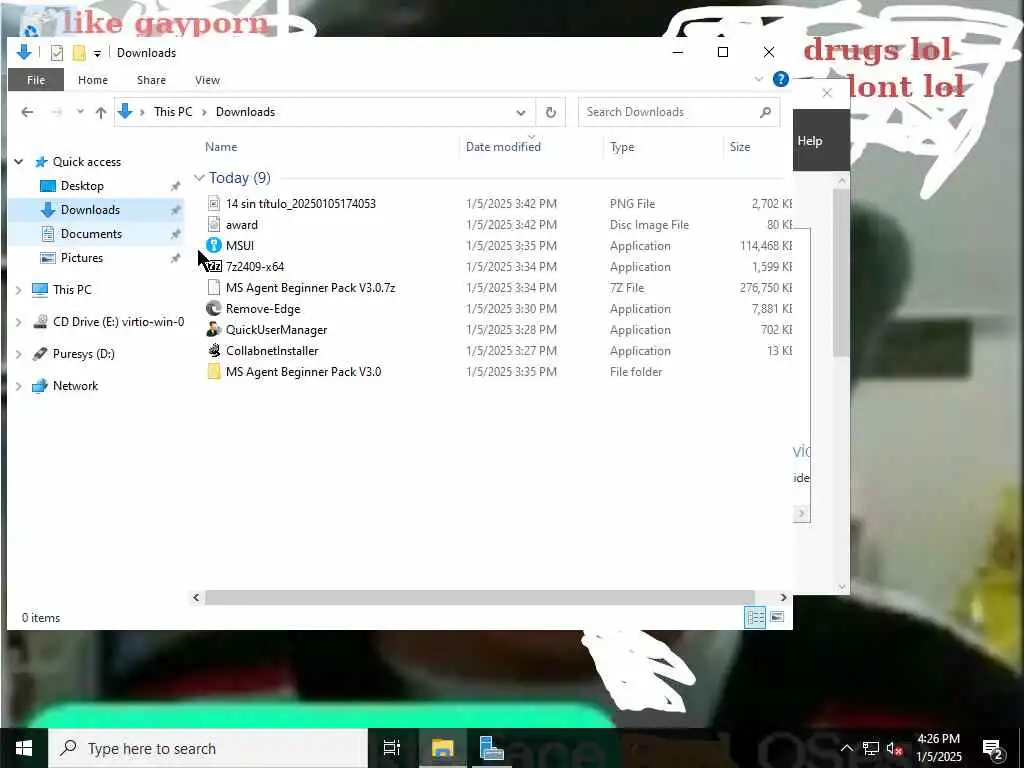Sort by the Type column header
This screenshot has width=1024, height=768.
pos(622,147)
